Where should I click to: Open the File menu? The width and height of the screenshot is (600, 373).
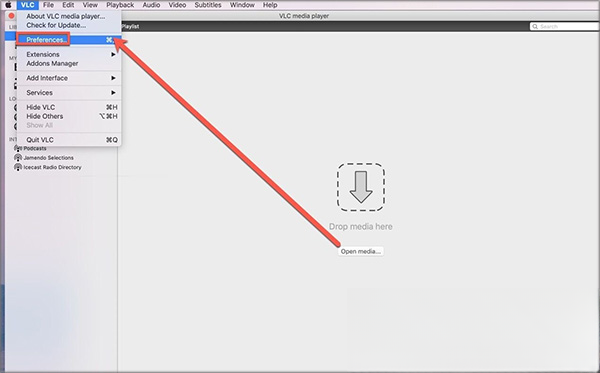pyautogui.click(x=48, y=5)
